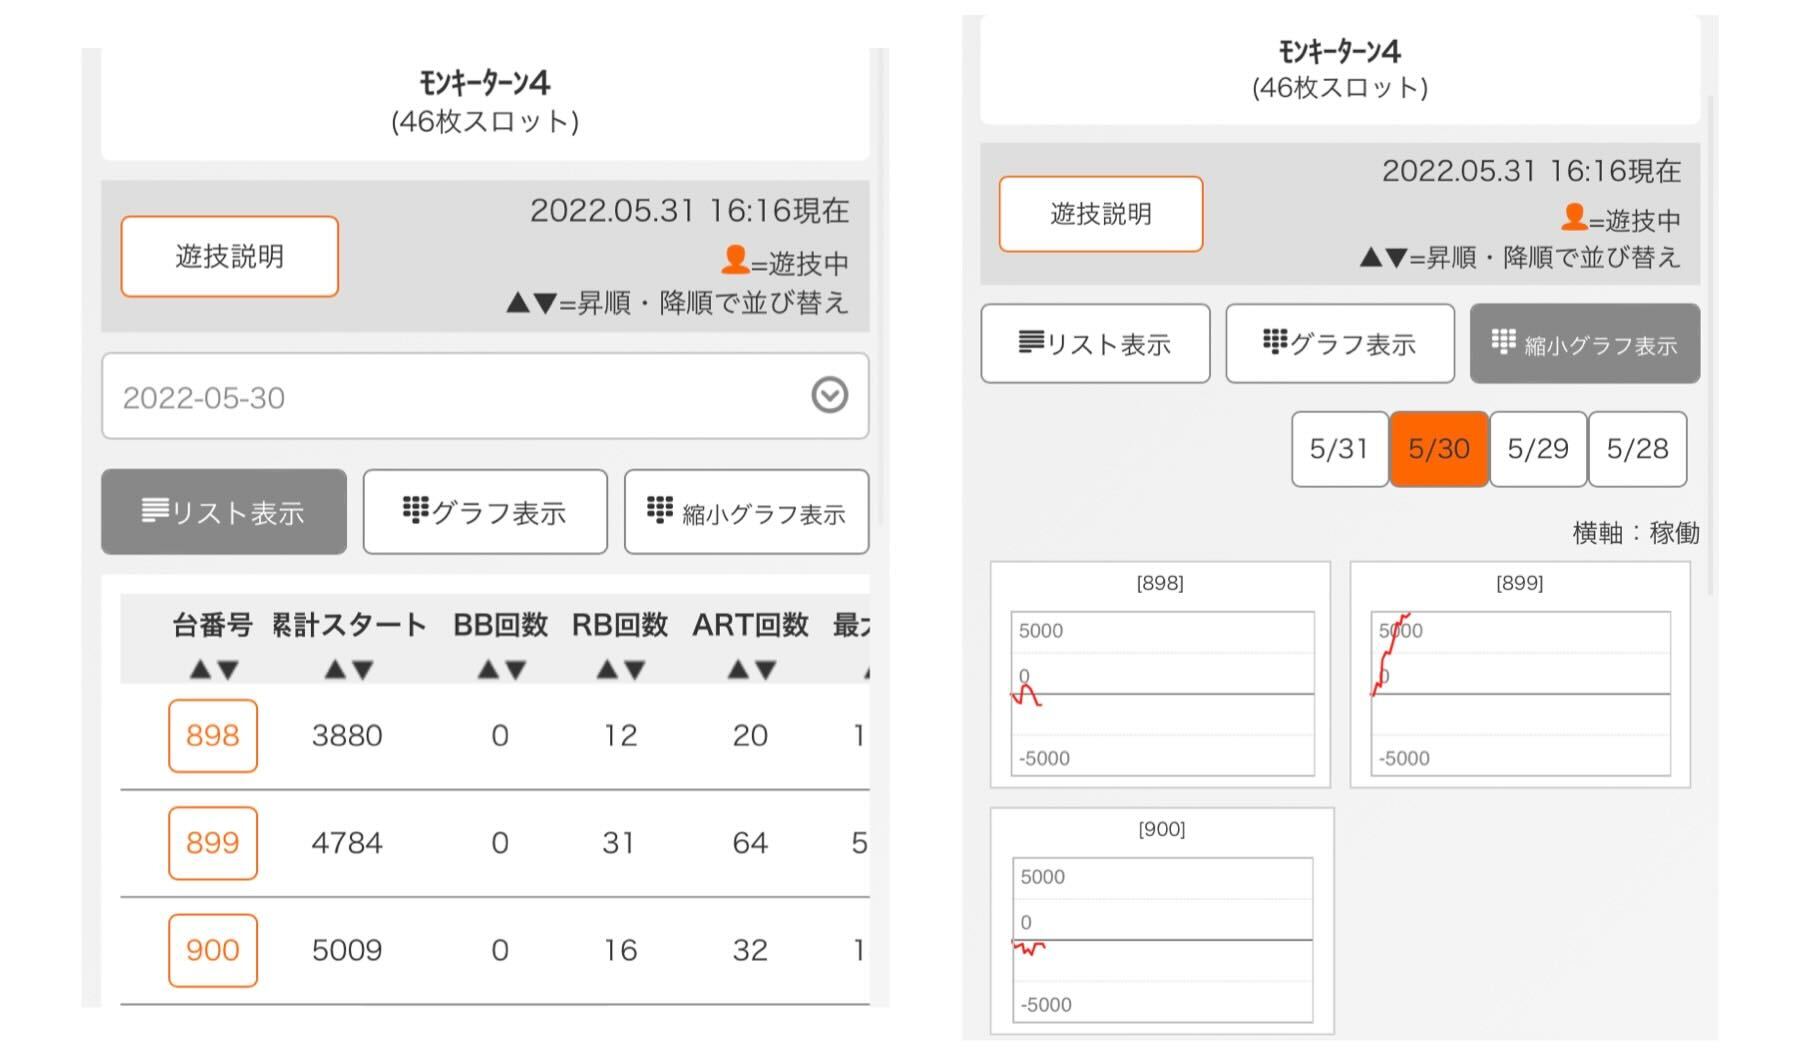Open the 遊技説明 button in right panel

(x=1100, y=213)
